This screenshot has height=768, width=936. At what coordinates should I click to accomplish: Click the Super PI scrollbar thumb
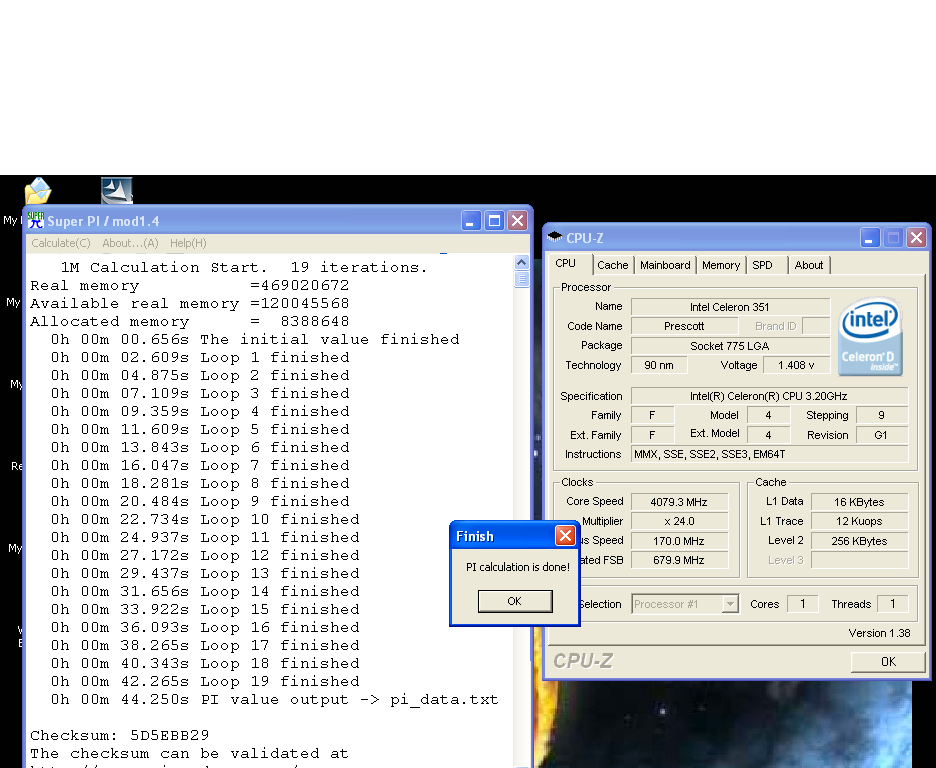pyautogui.click(x=521, y=279)
